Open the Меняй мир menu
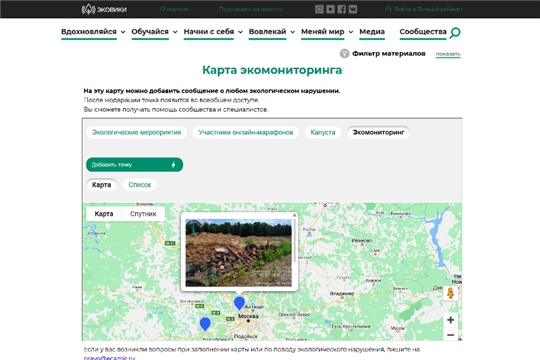 click(323, 32)
